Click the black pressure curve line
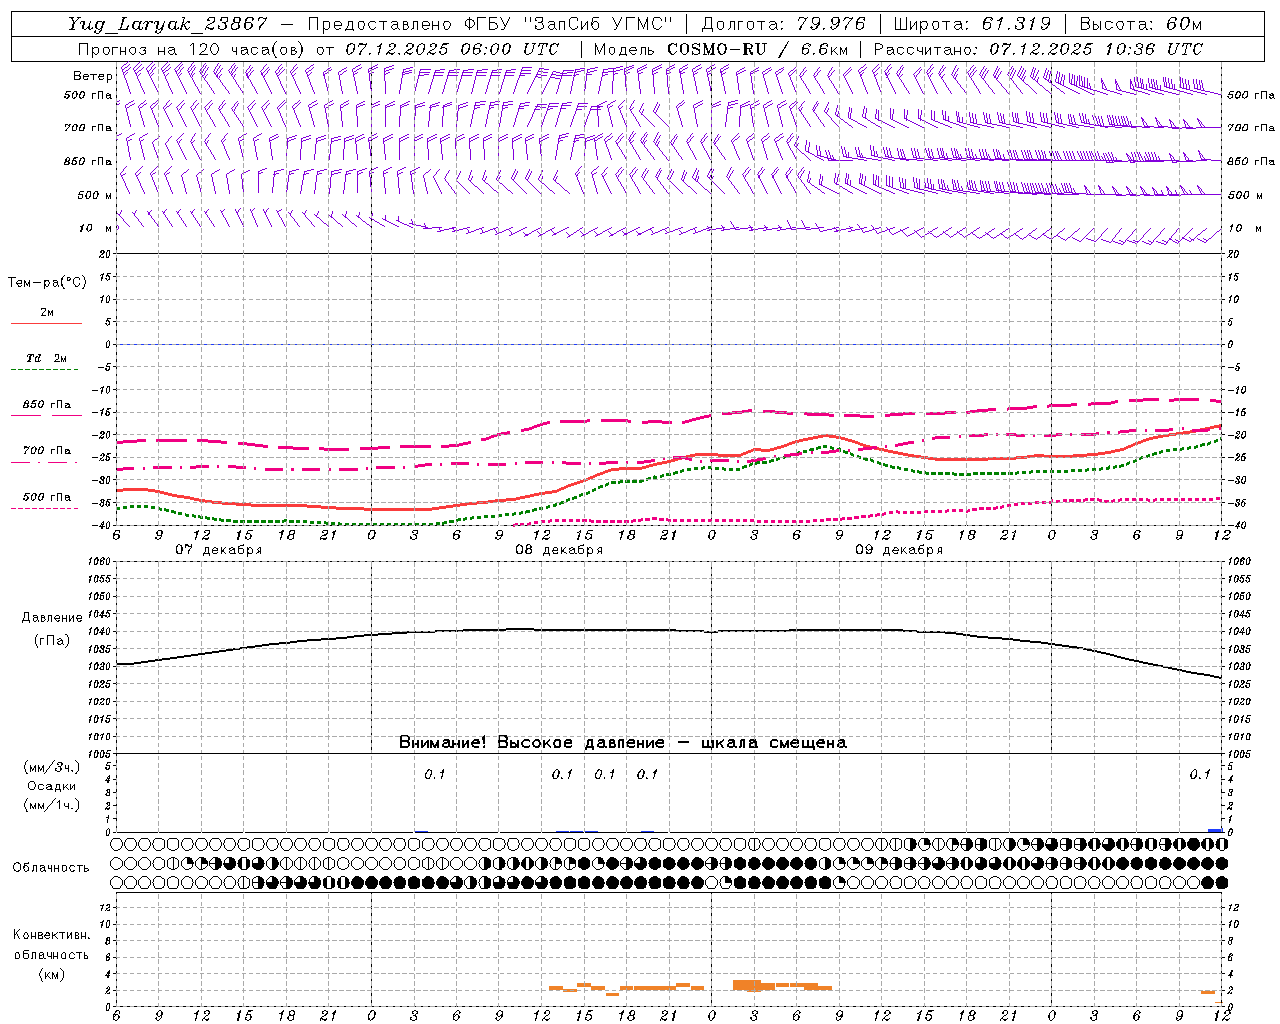1280x1024 pixels. pyautogui.click(x=669, y=630)
